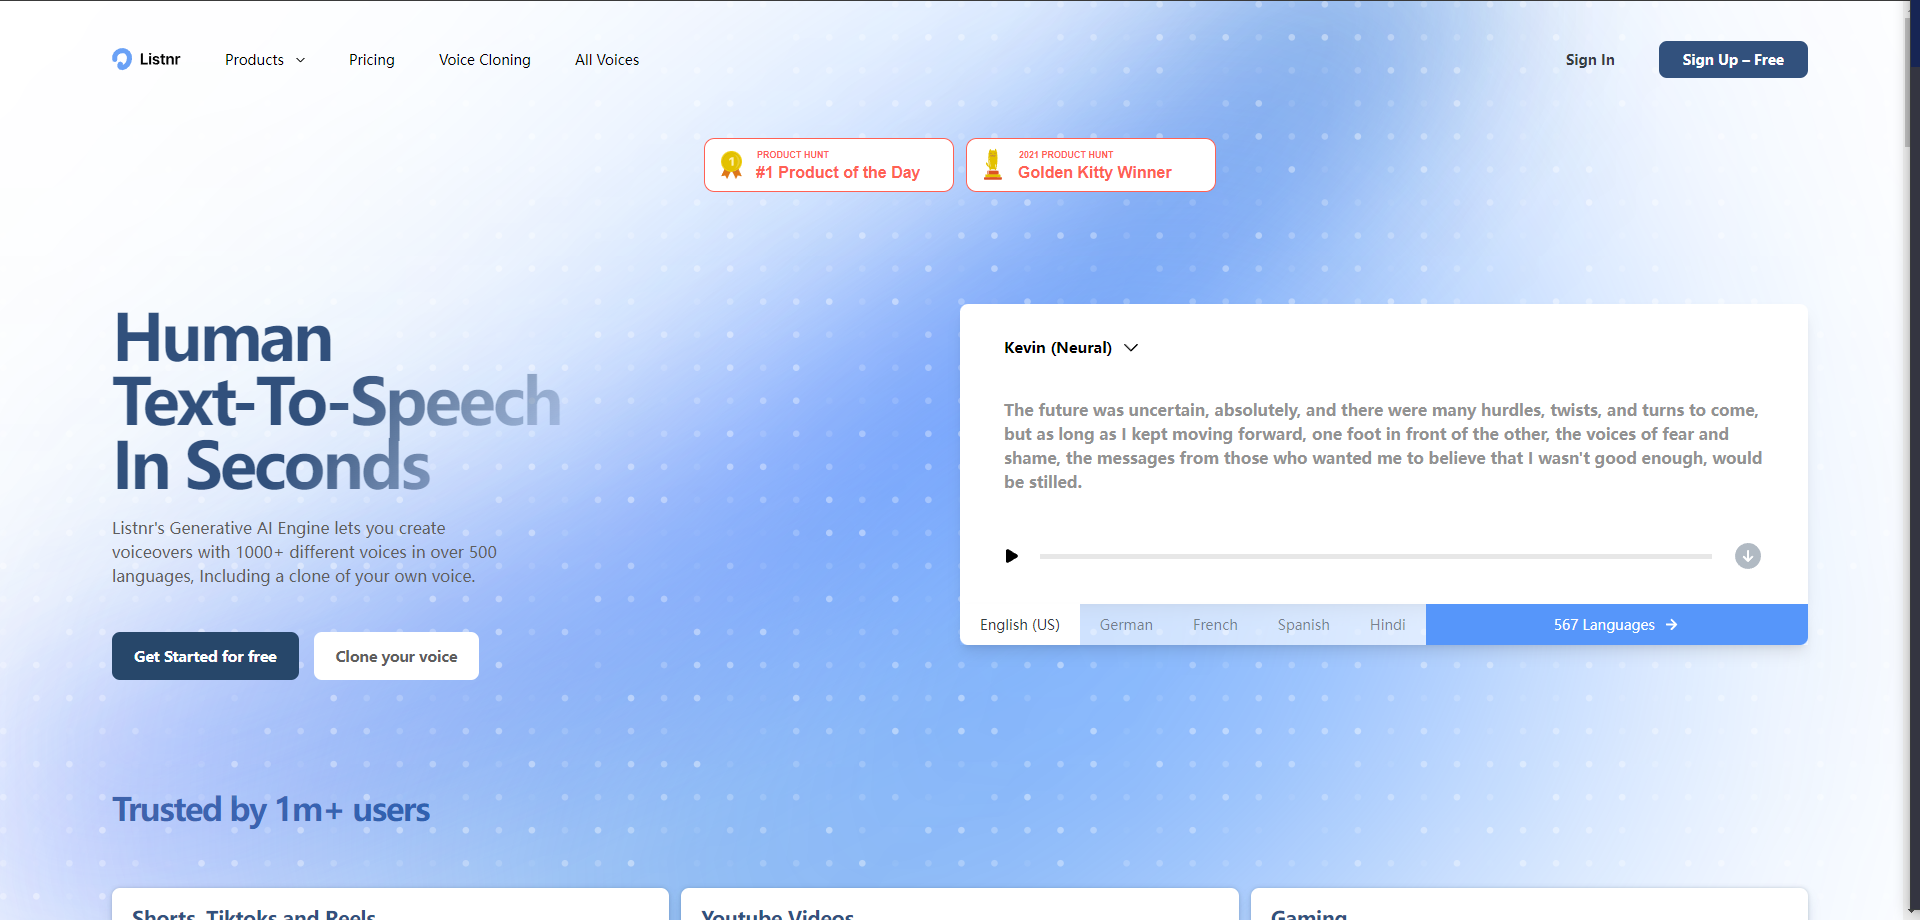The height and width of the screenshot is (920, 1920).
Task: Click the Product Hunt medal badge icon
Action: point(731,165)
